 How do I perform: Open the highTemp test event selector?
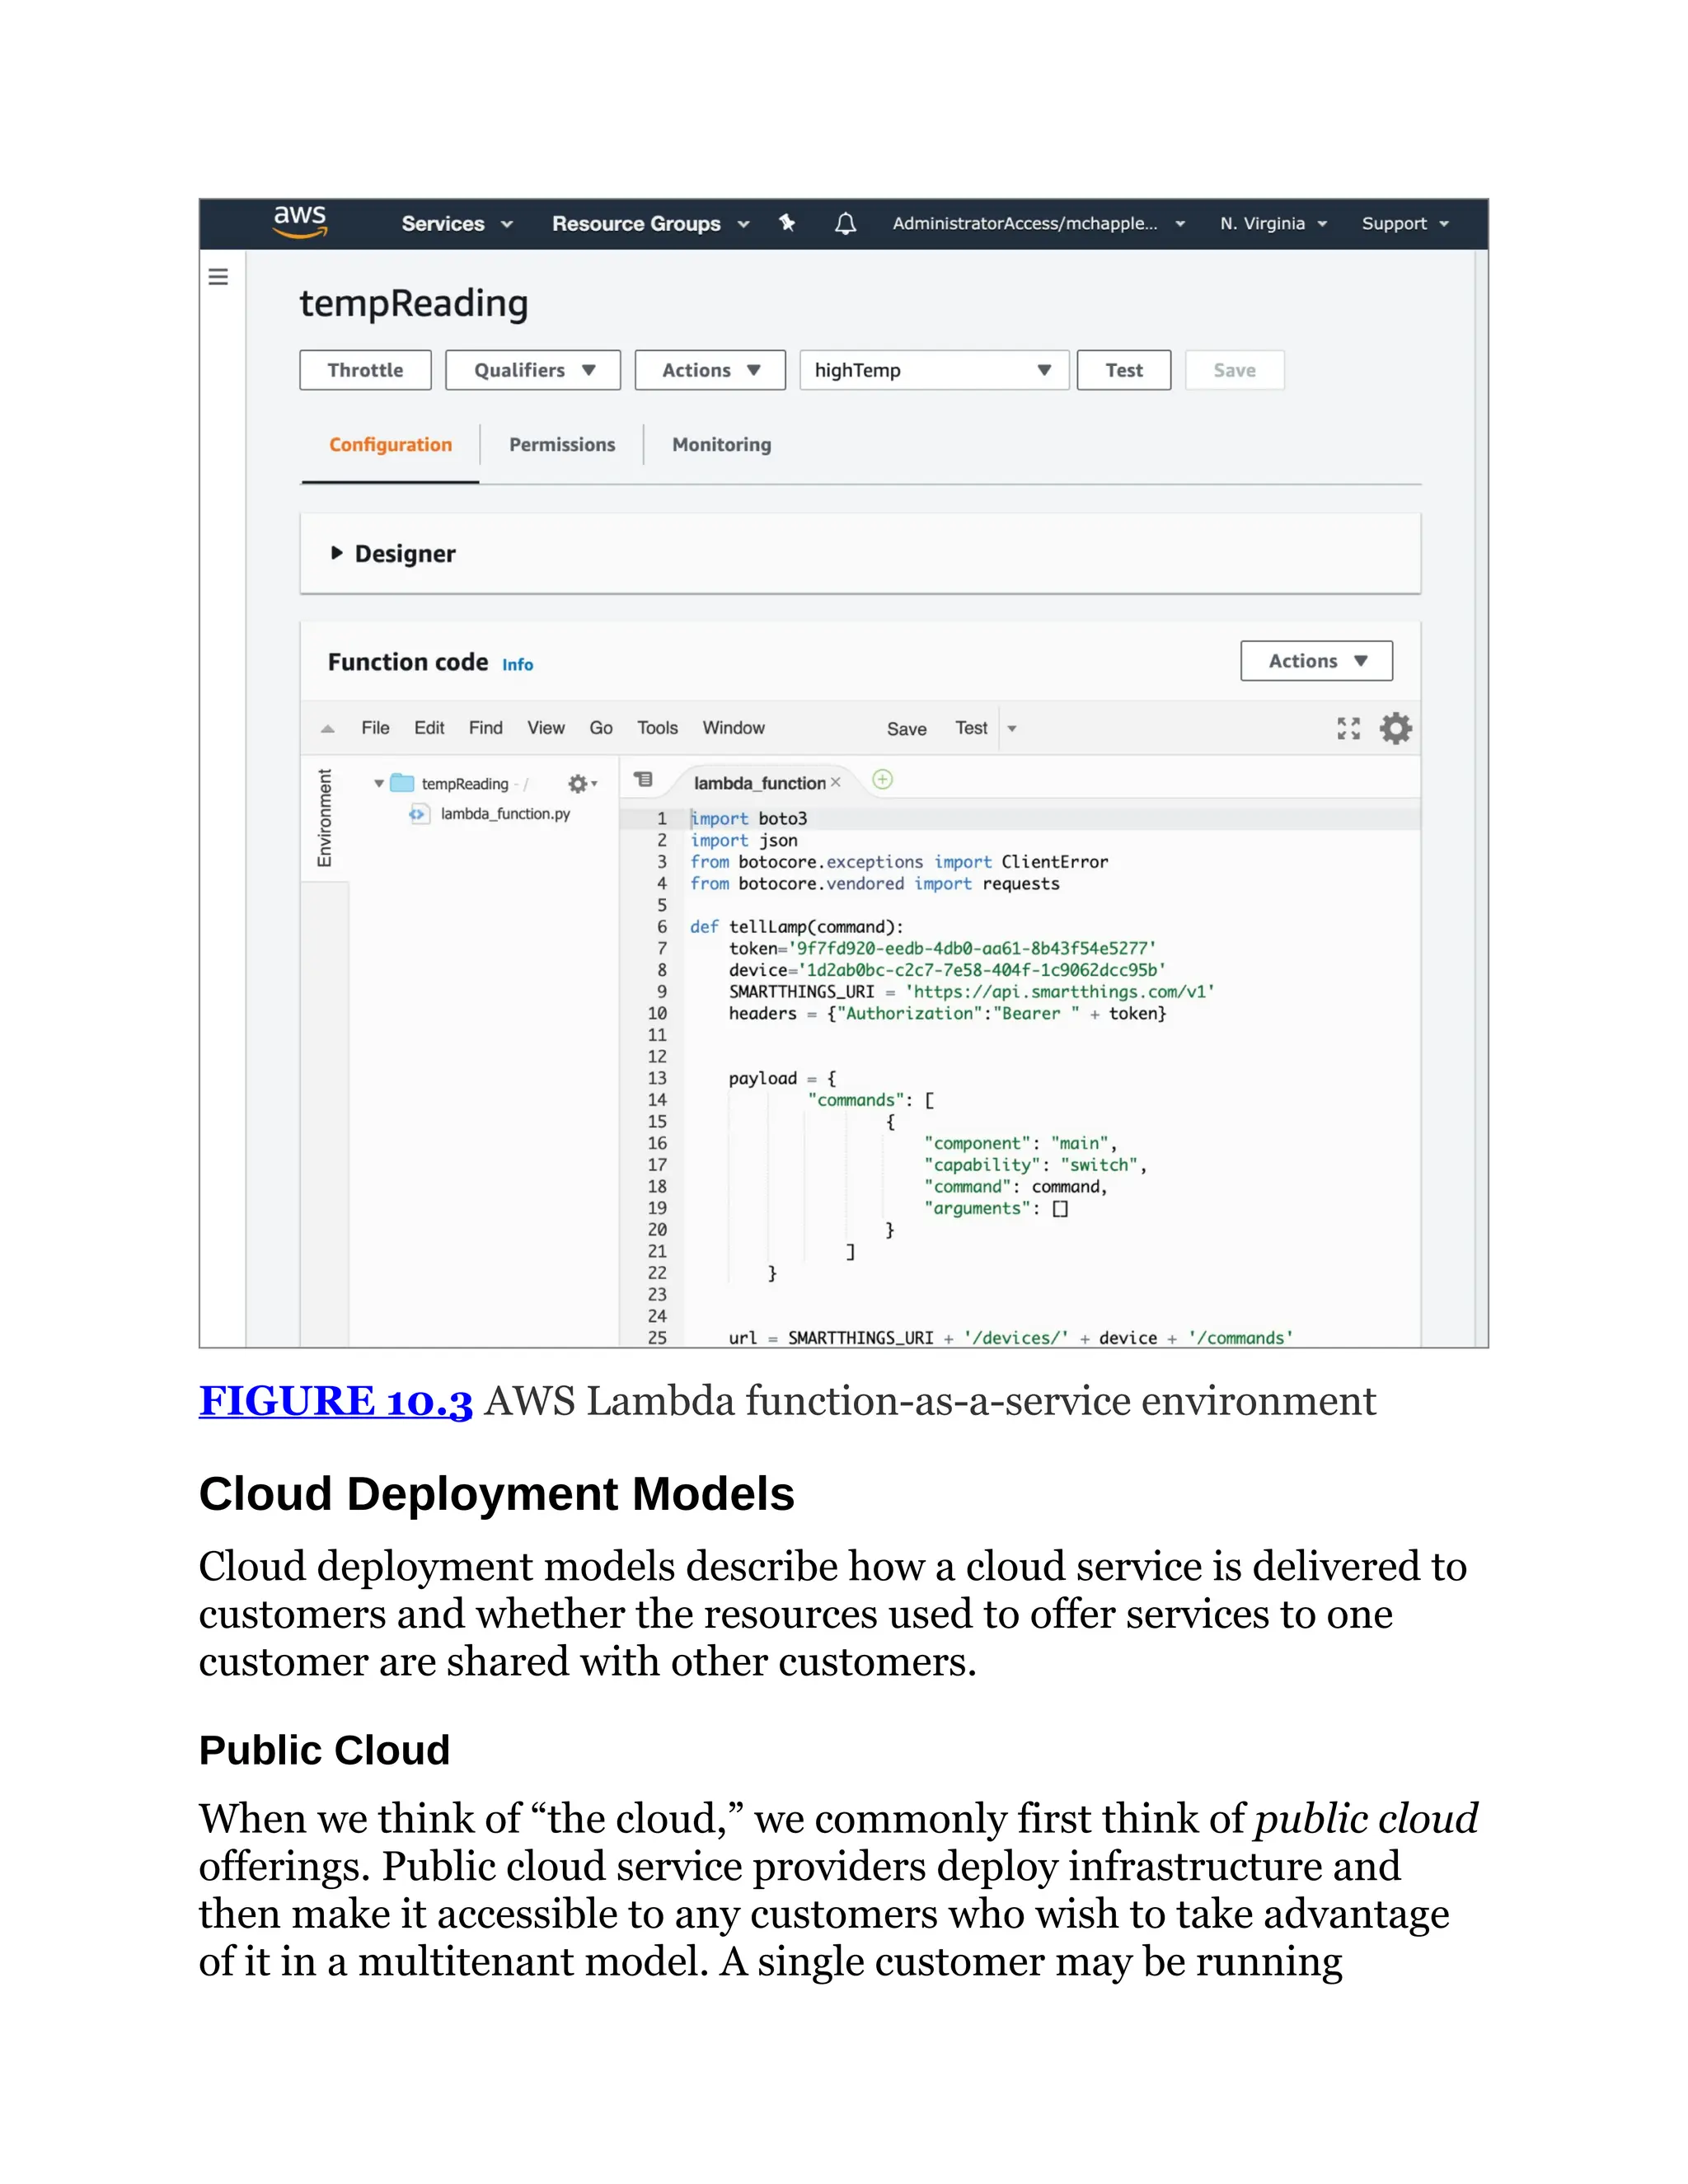point(934,370)
